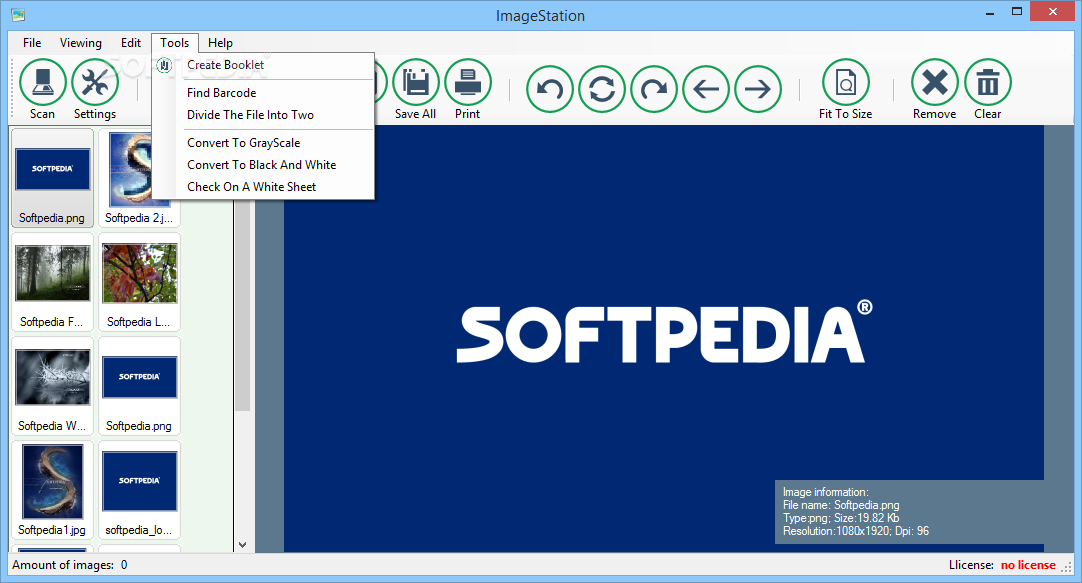Click the thumbnail list scroll down arrow
The image size is (1082, 583).
(242, 544)
